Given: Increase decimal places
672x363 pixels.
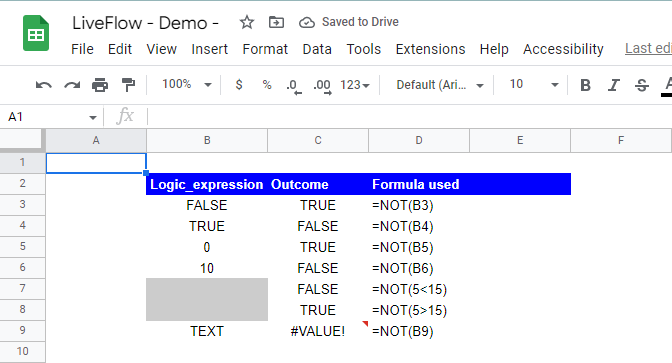Looking at the screenshot, I should [322, 85].
